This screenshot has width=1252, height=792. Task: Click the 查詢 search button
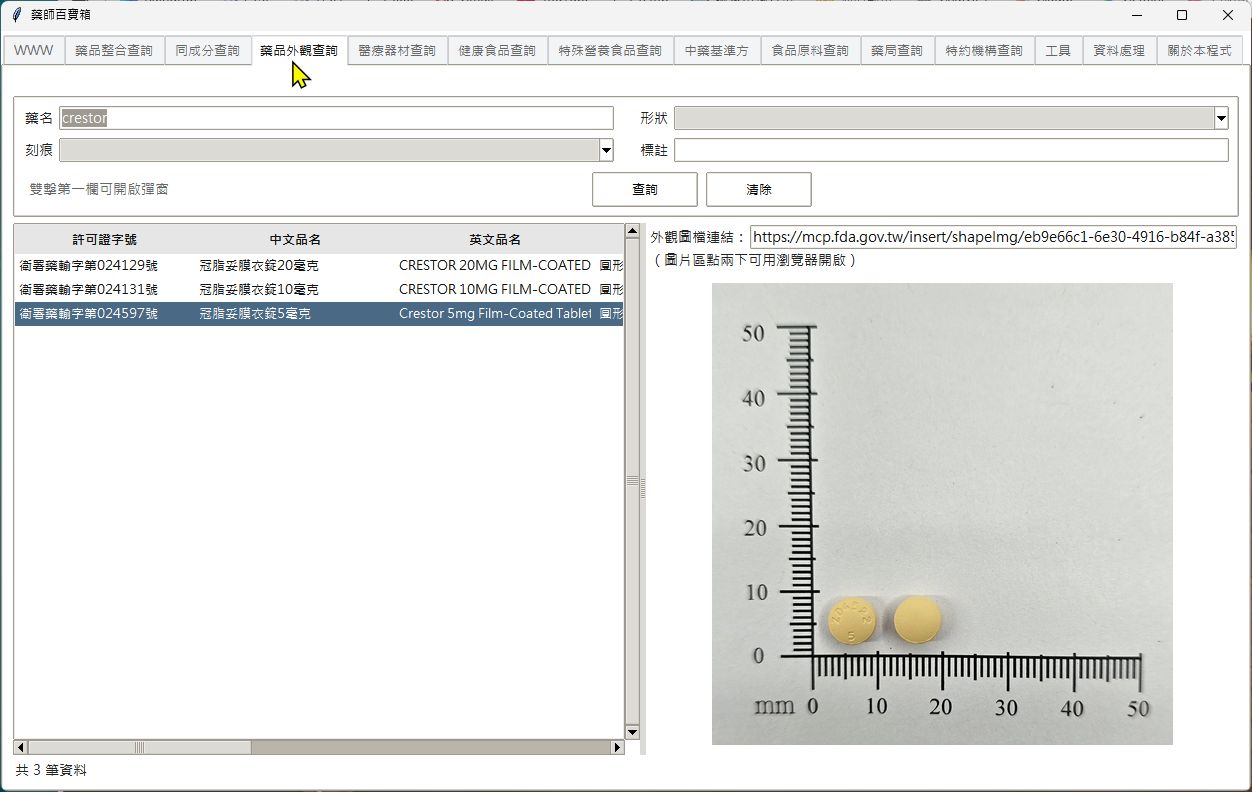645,189
